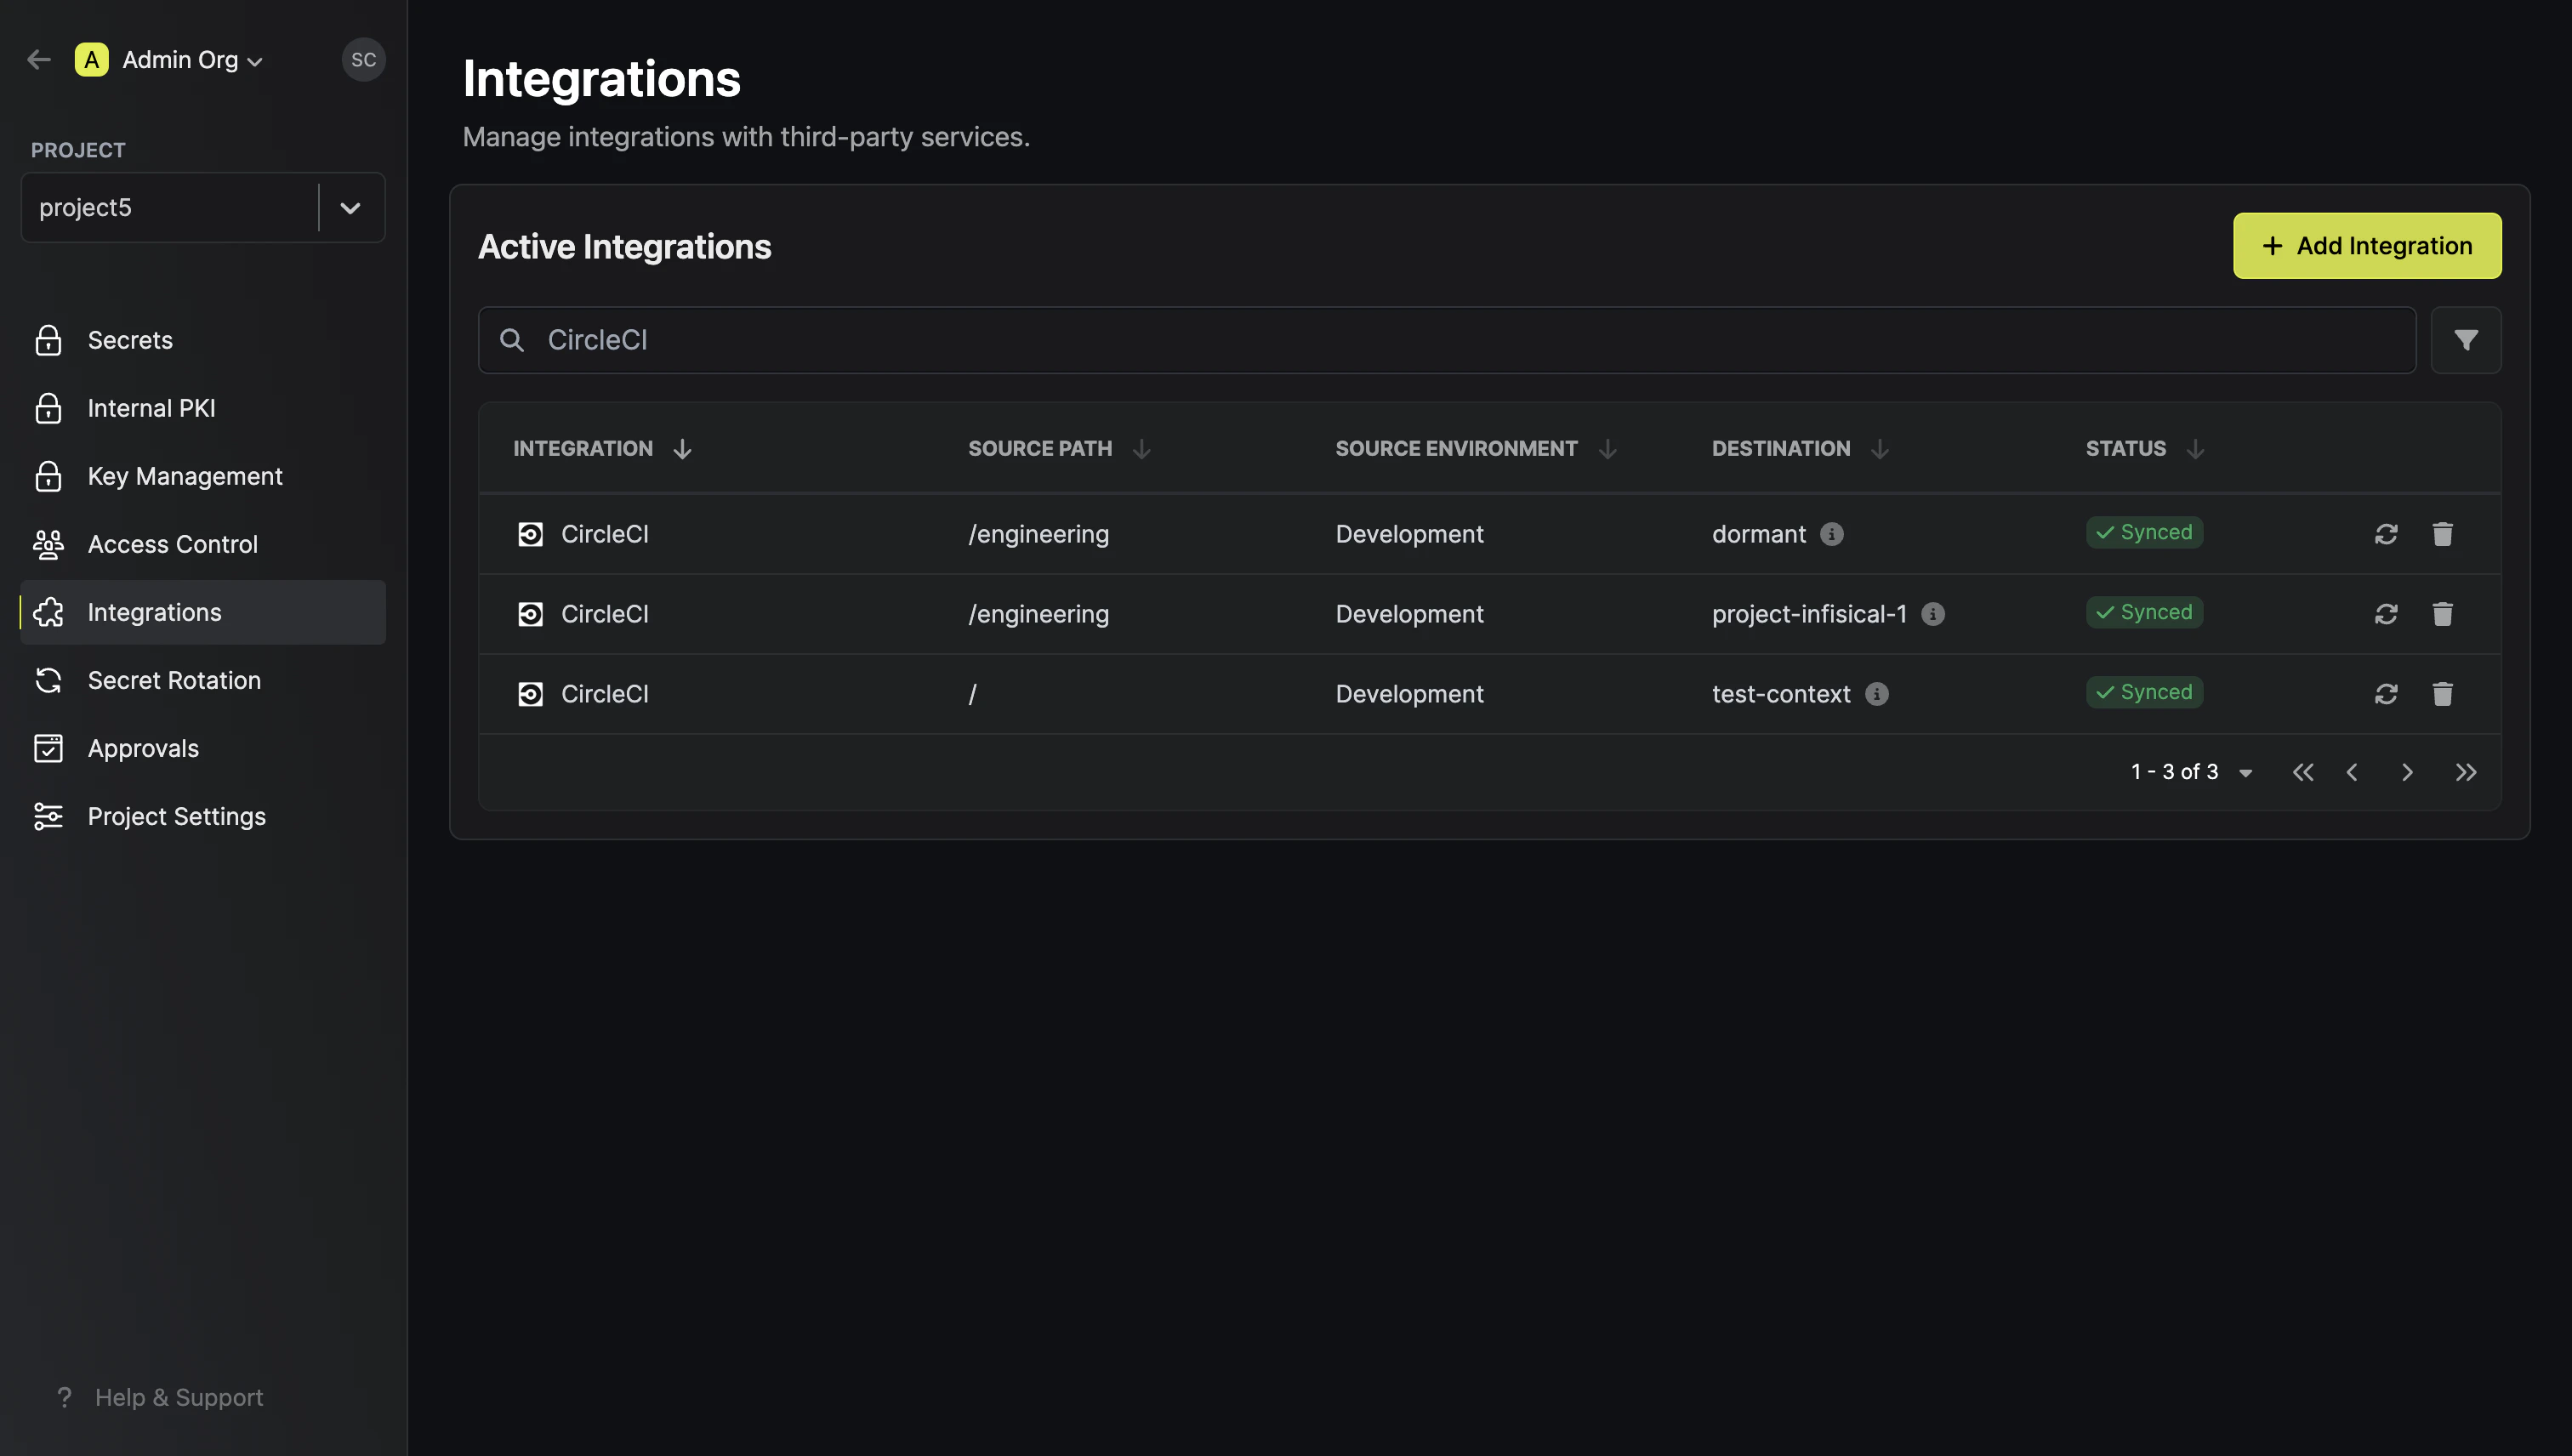
Task: Open Internal PKI section
Action: 203,408
